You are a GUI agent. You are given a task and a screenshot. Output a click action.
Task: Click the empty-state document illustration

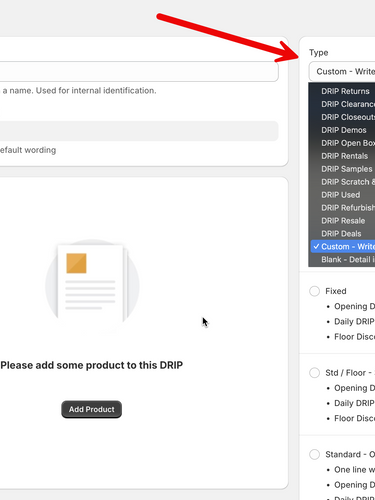(x=92, y=285)
